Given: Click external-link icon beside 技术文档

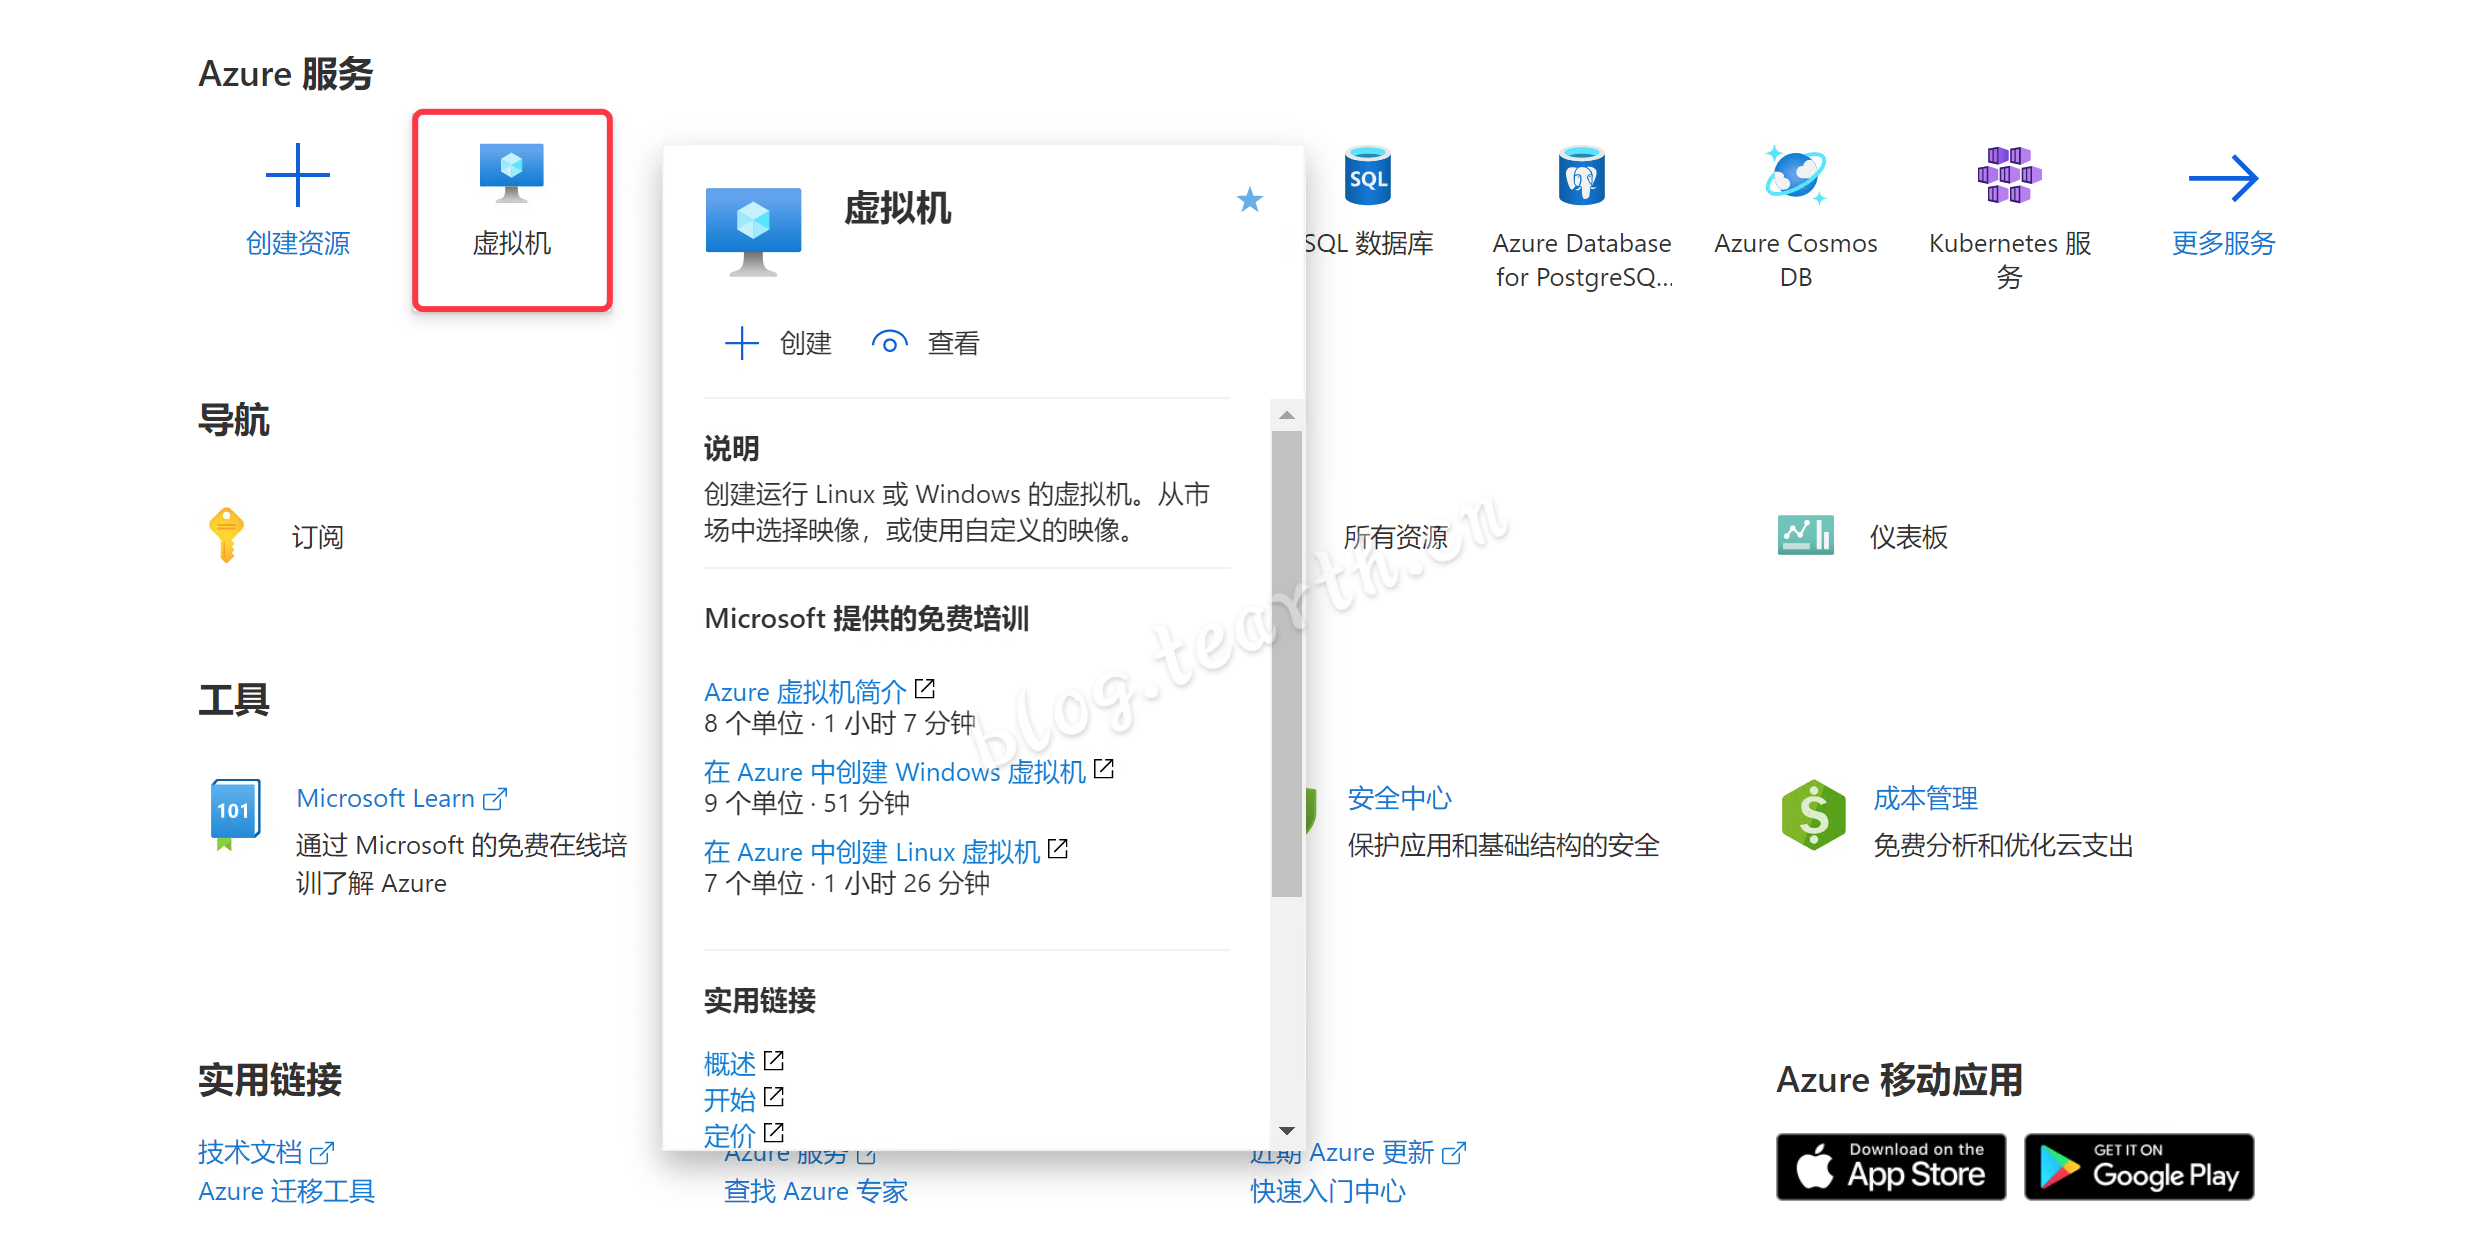Looking at the screenshot, I should [x=321, y=1153].
